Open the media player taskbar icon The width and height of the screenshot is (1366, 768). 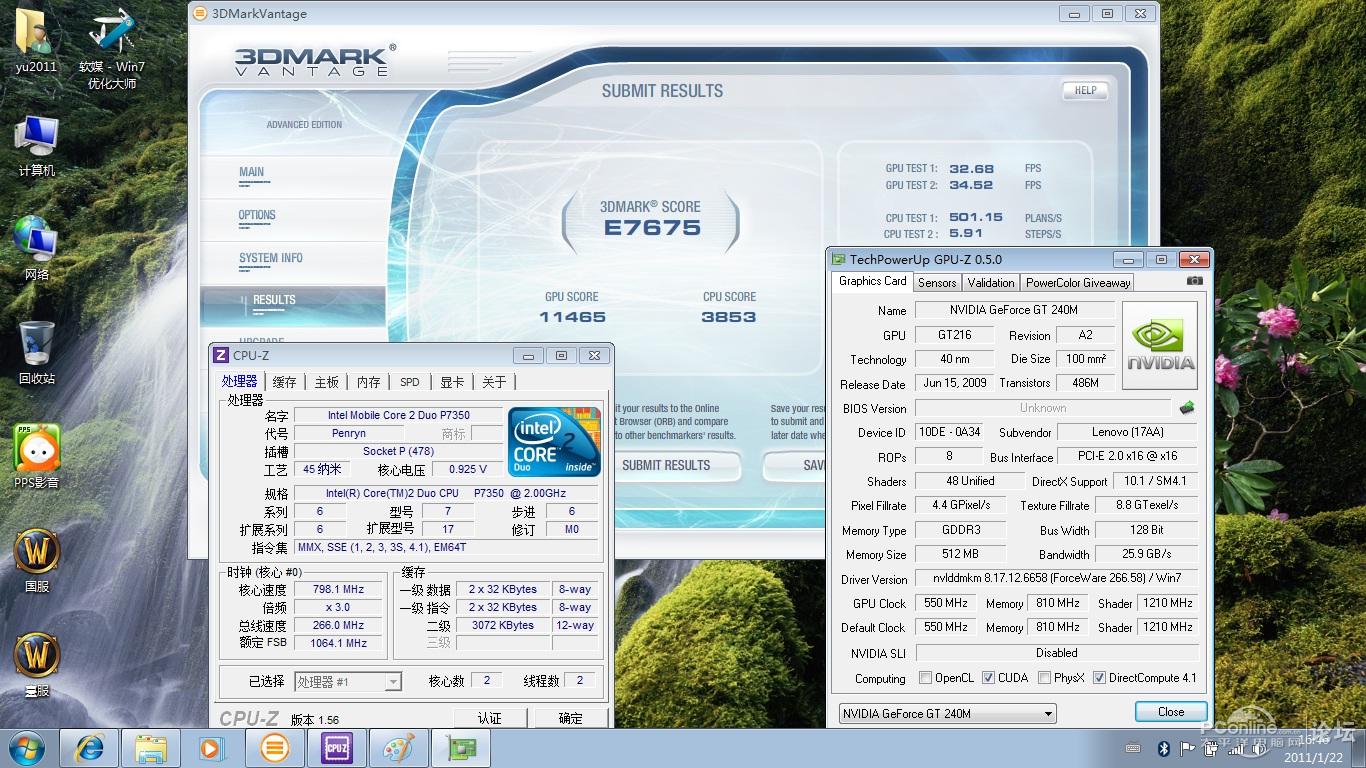coord(213,748)
